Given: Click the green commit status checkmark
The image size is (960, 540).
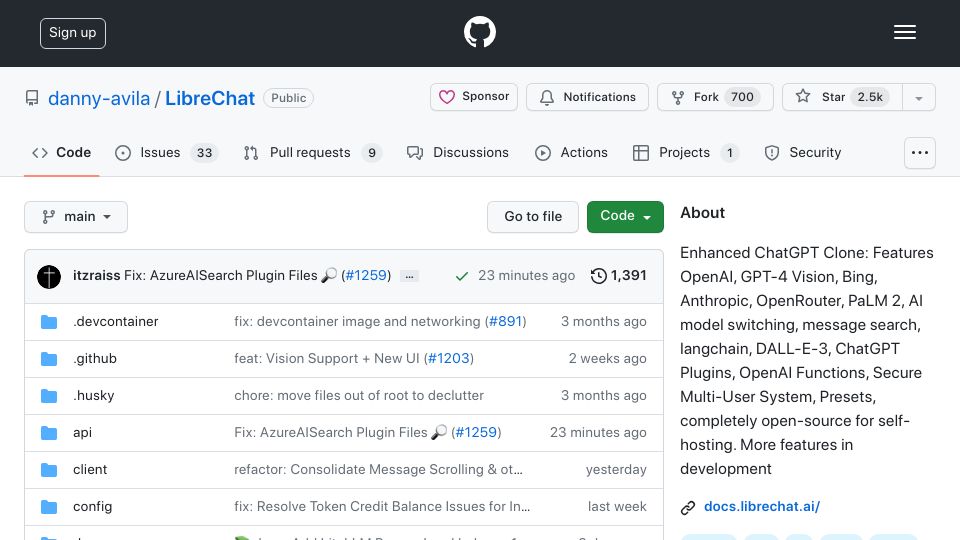Looking at the screenshot, I should pos(462,277).
